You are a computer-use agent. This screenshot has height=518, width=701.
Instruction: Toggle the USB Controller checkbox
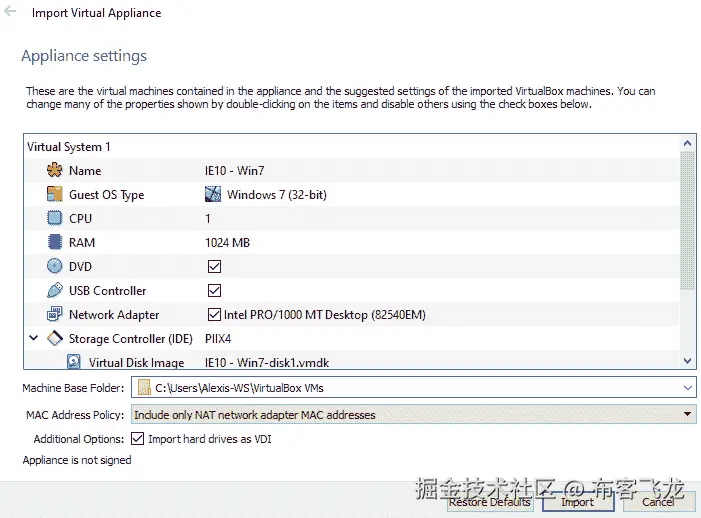(x=214, y=291)
